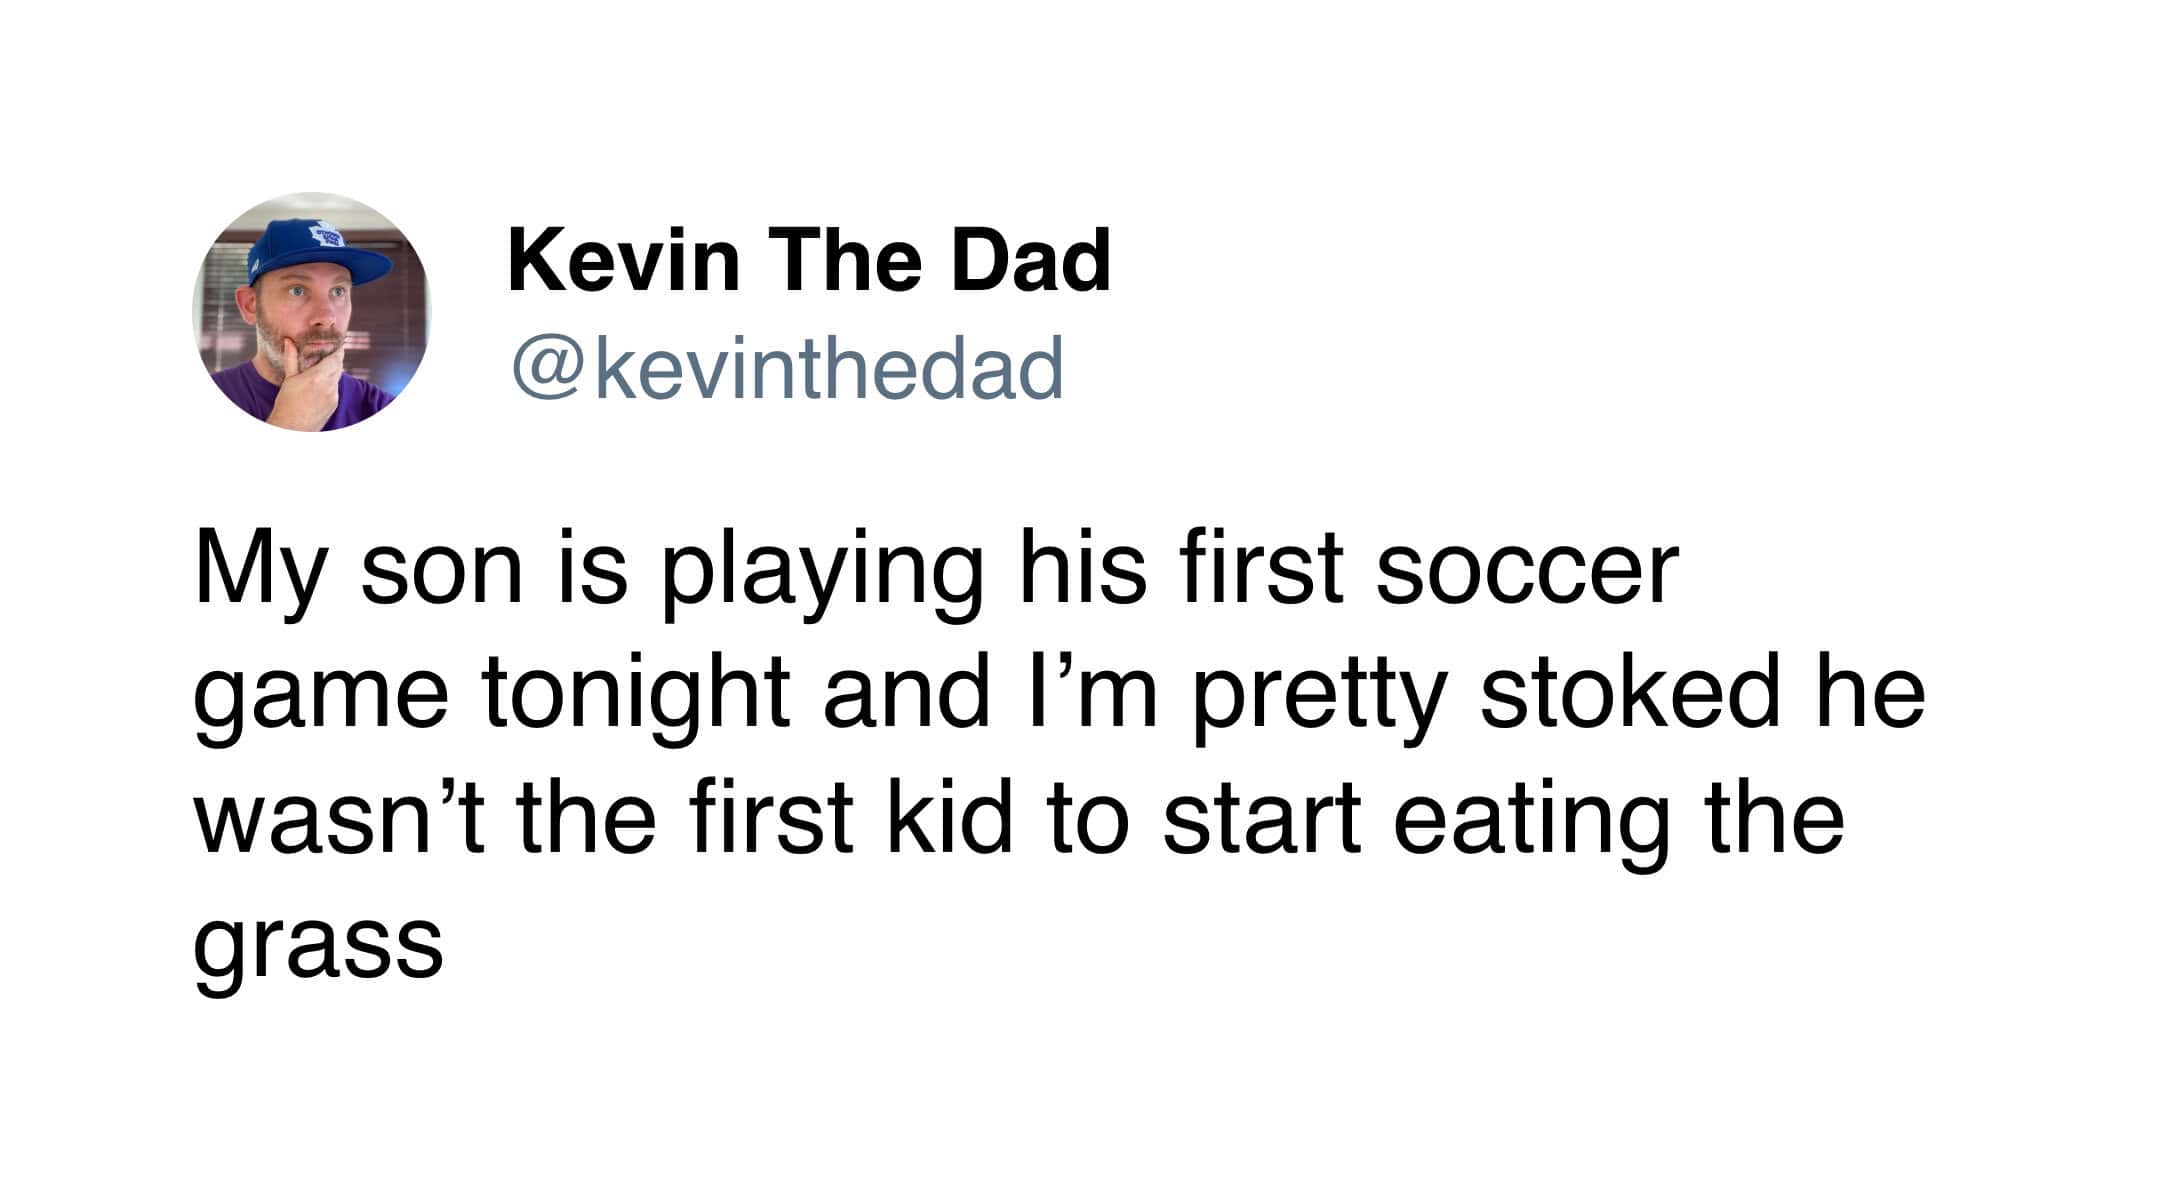Click the word "pretty" in the tweet
The image size is (2160, 1196).
(x=1320, y=696)
